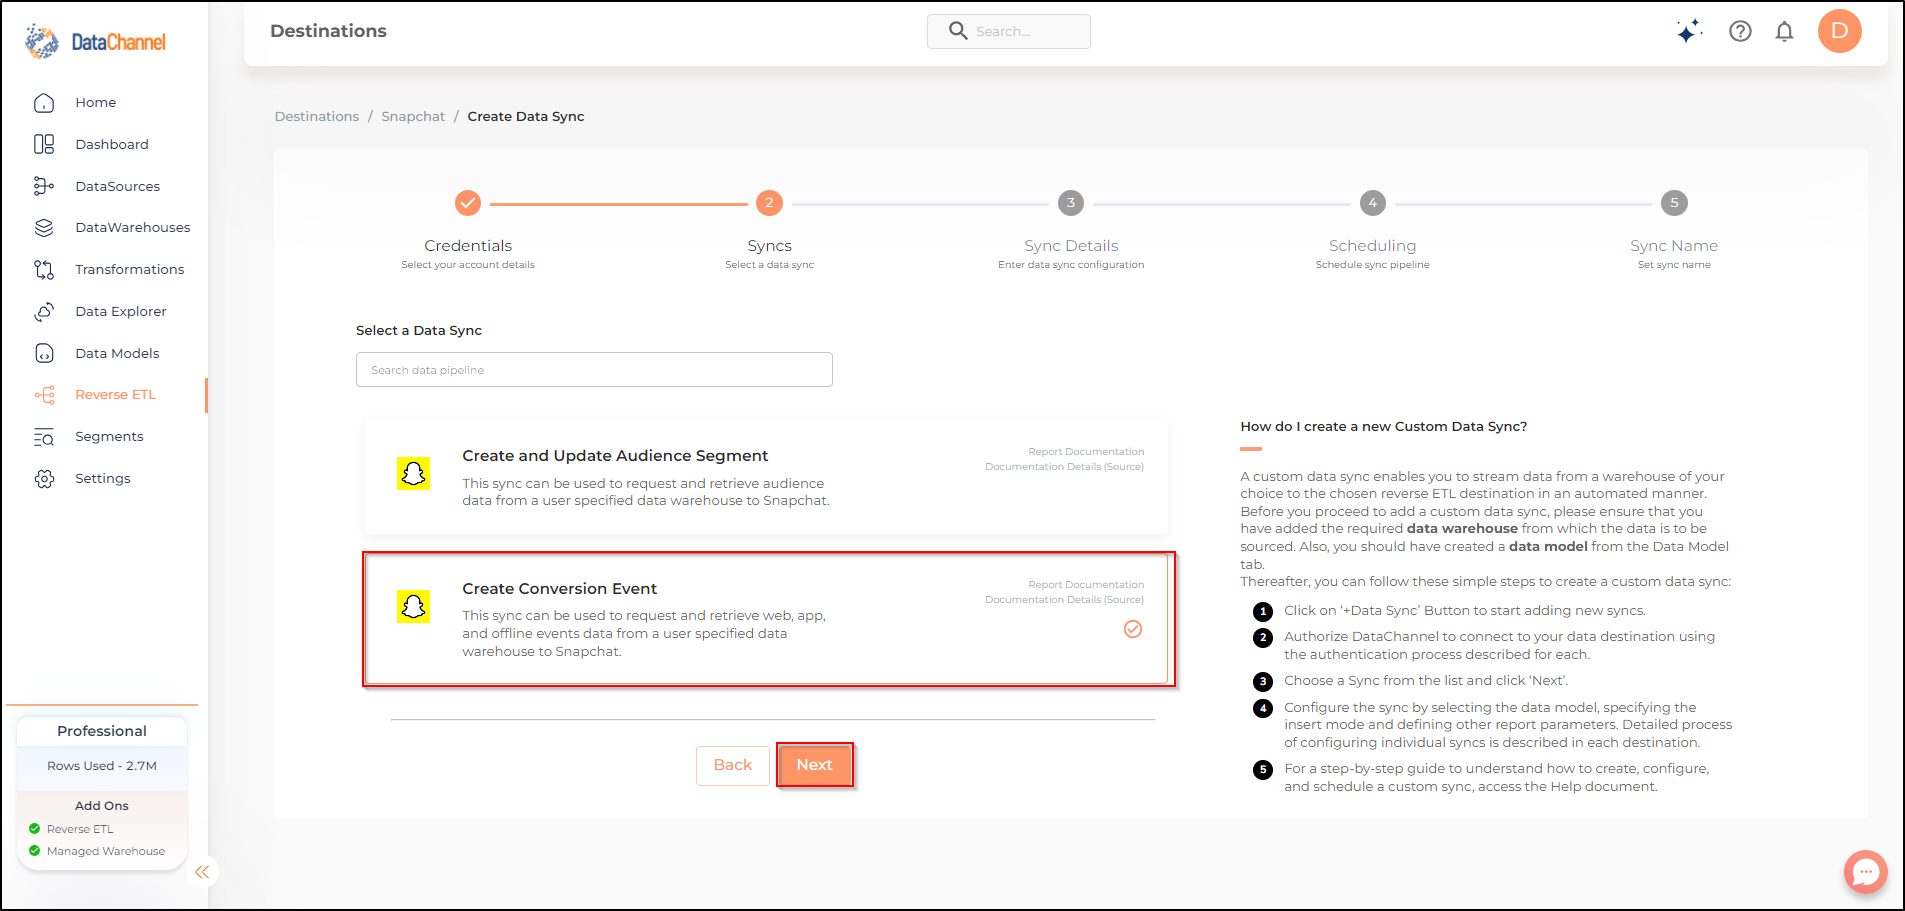Click Snapchat breadcrumb link

(413, 116)
